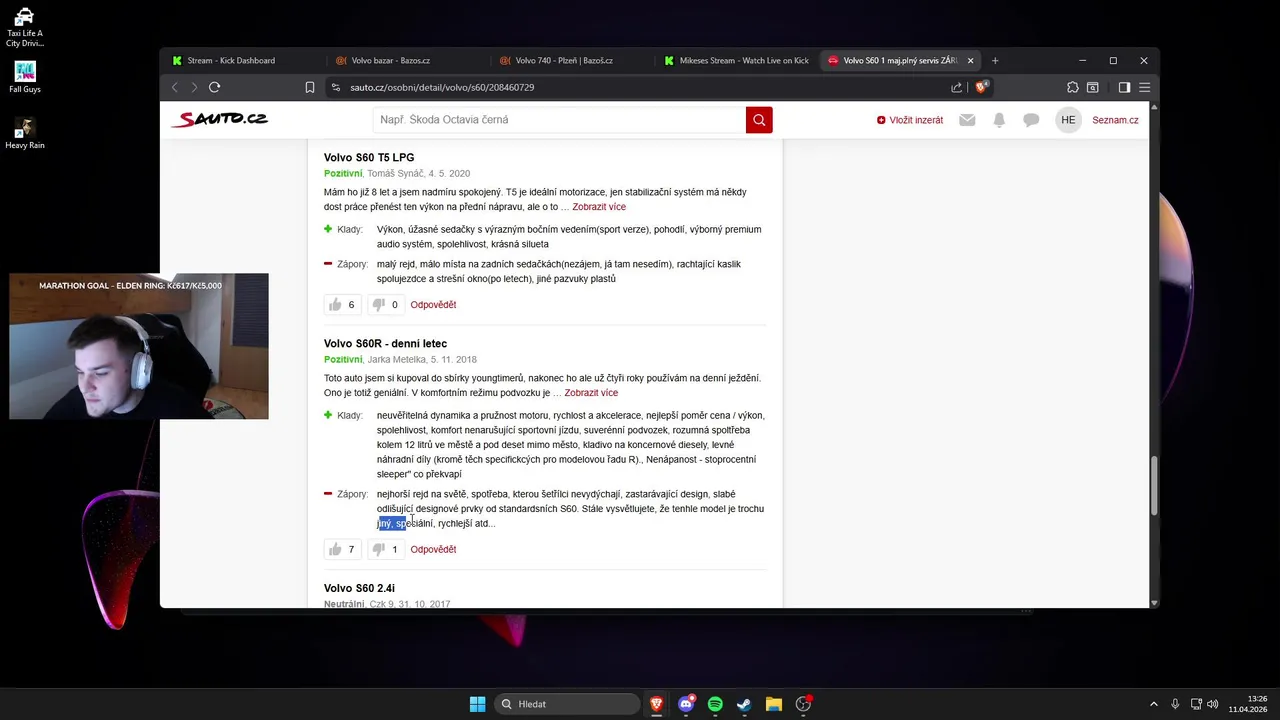The image size is (1280, 720).
Task: Bookmark this page icon in toolbar
Action: point(310,87)
